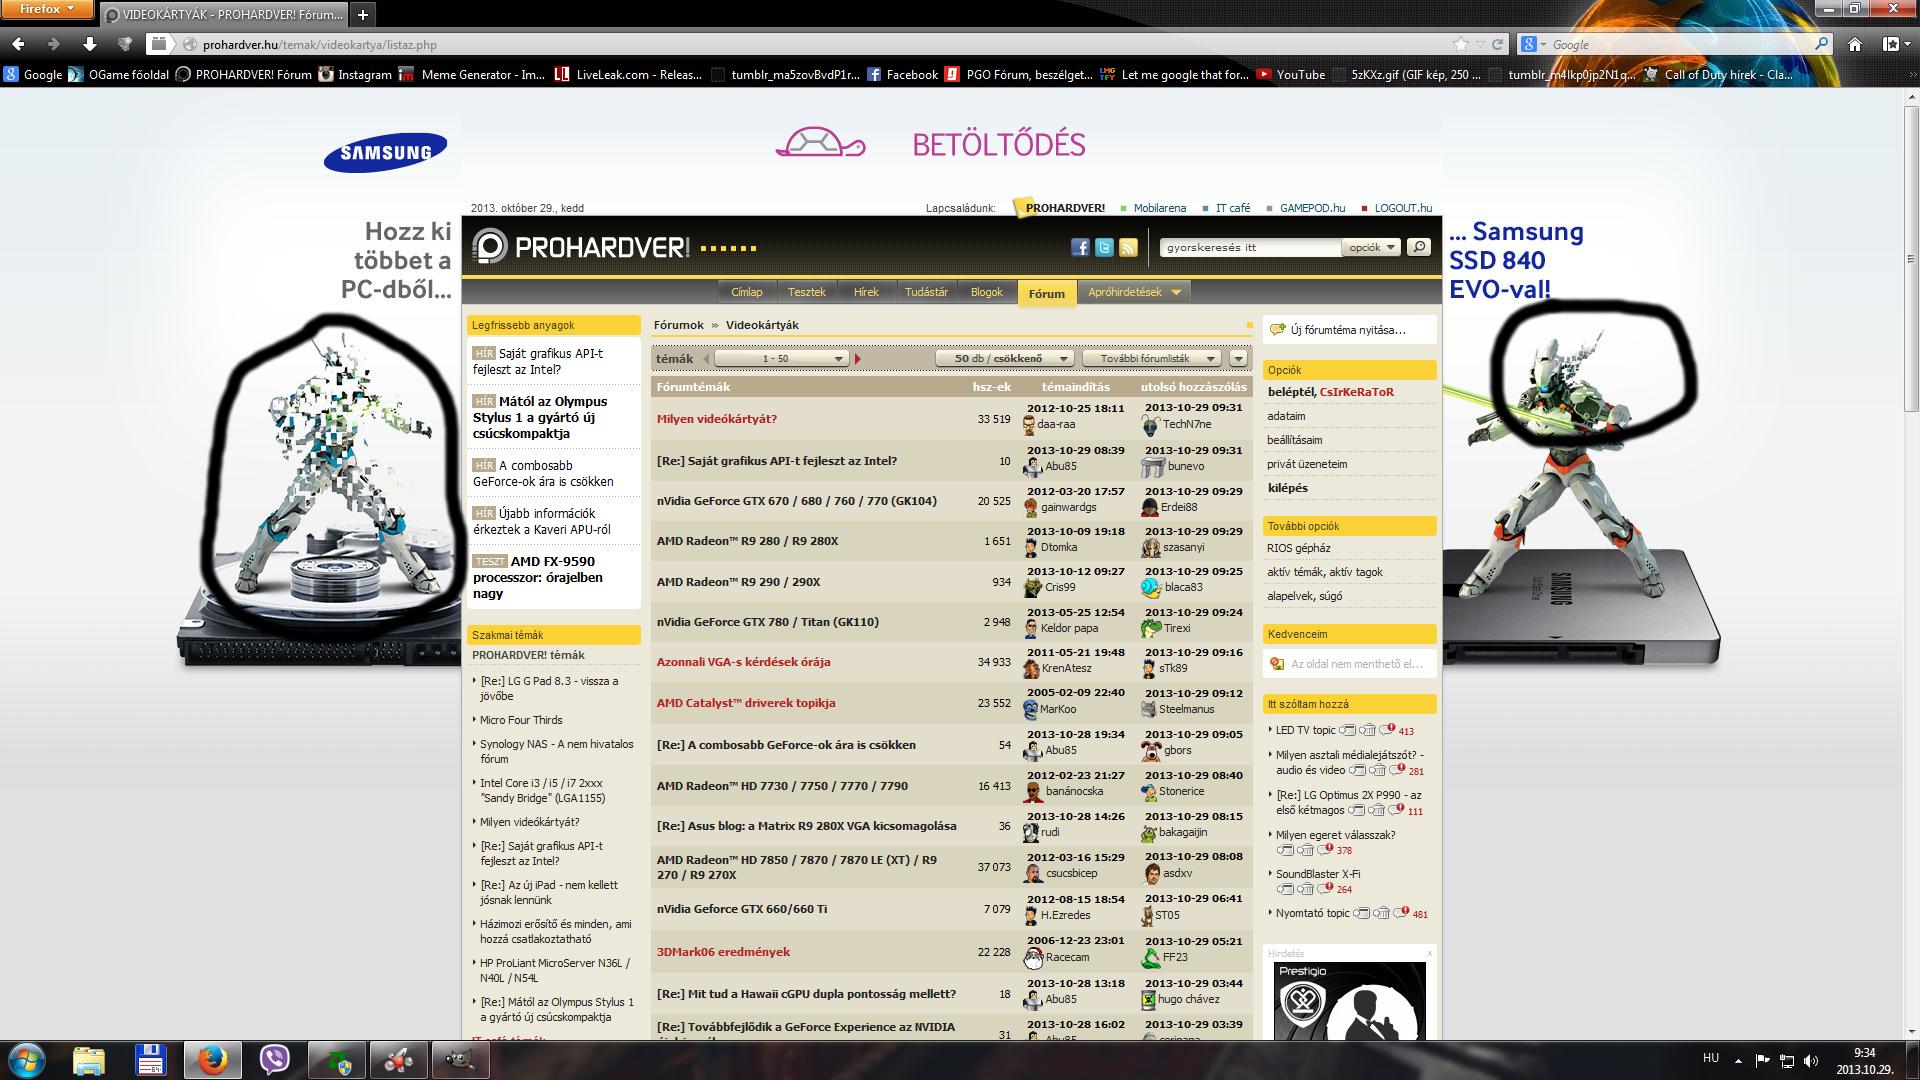This screenshot has height=1080, width=1920.
Task: Open the Google search engine selector dropdown
Action: (x=1534, y=44)
